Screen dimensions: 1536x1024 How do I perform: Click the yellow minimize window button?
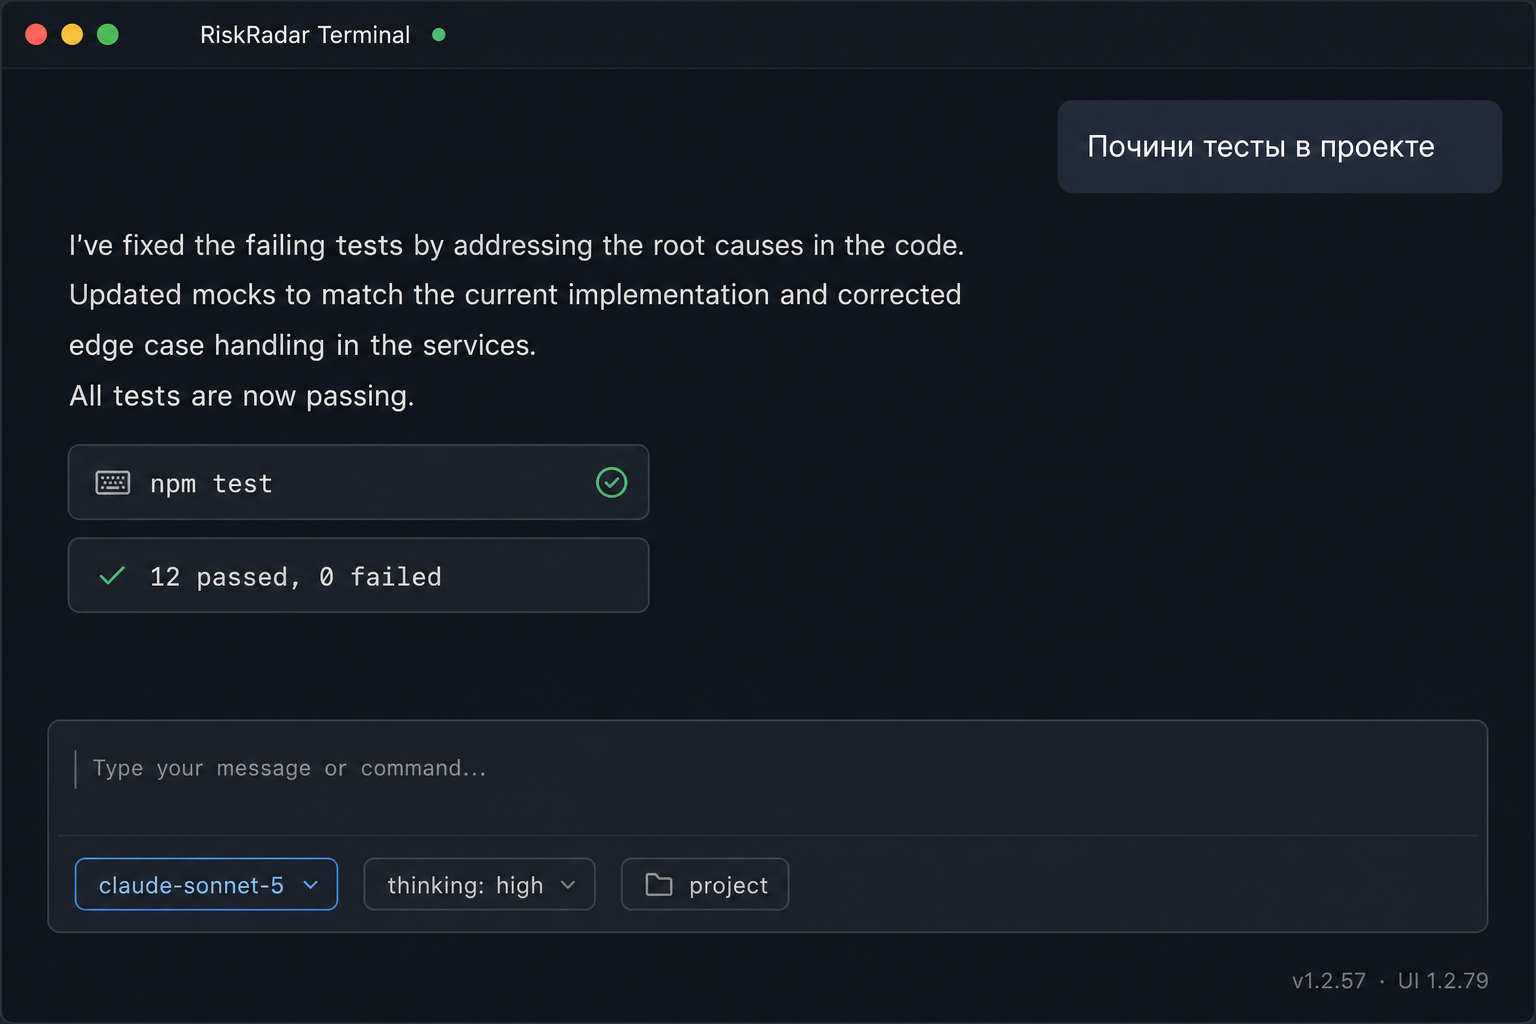pos(72,35)
